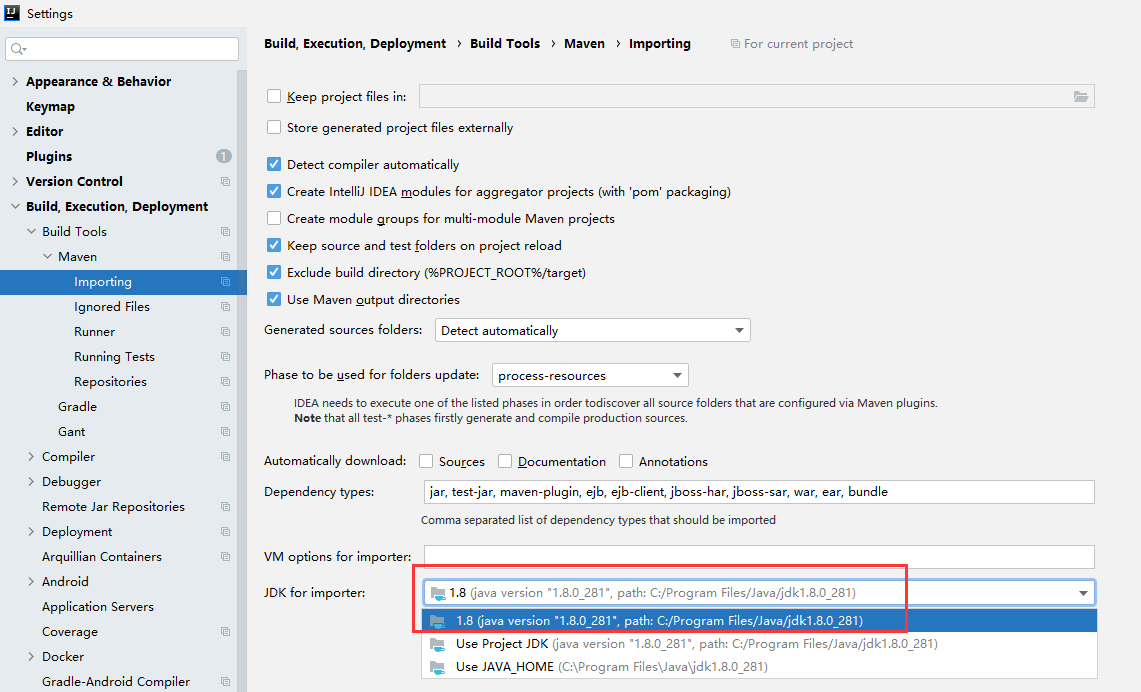The height and width of the screenshot is (692, 1141).
Task: Click the Keep project files path field
Action: pyautogui.click(x=757, y=96)
